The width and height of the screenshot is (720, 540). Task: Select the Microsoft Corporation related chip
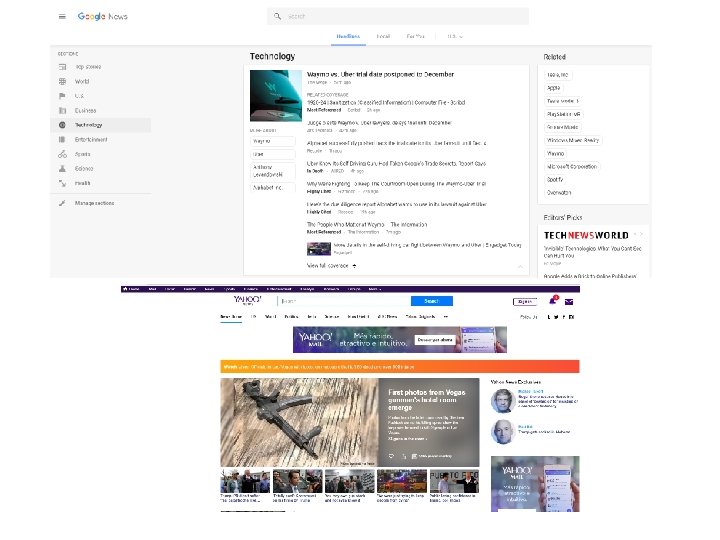tap(572, 167)
